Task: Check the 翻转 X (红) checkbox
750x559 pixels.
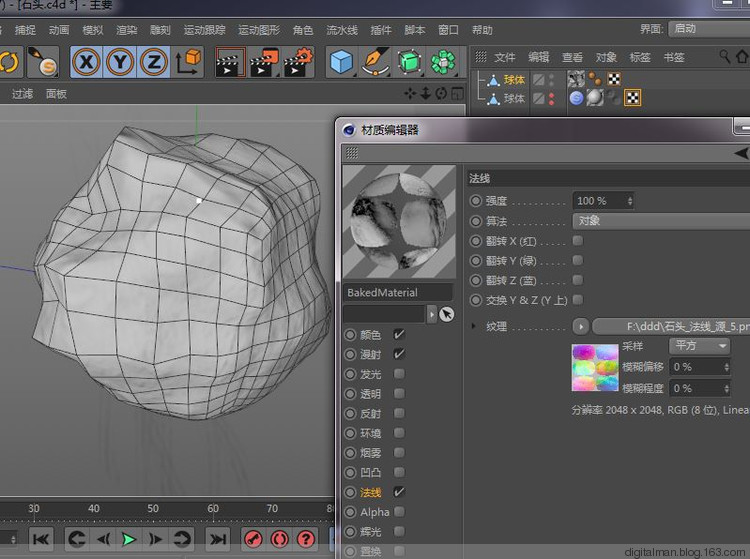Action: pyautogui.click(x=577, y=241)
